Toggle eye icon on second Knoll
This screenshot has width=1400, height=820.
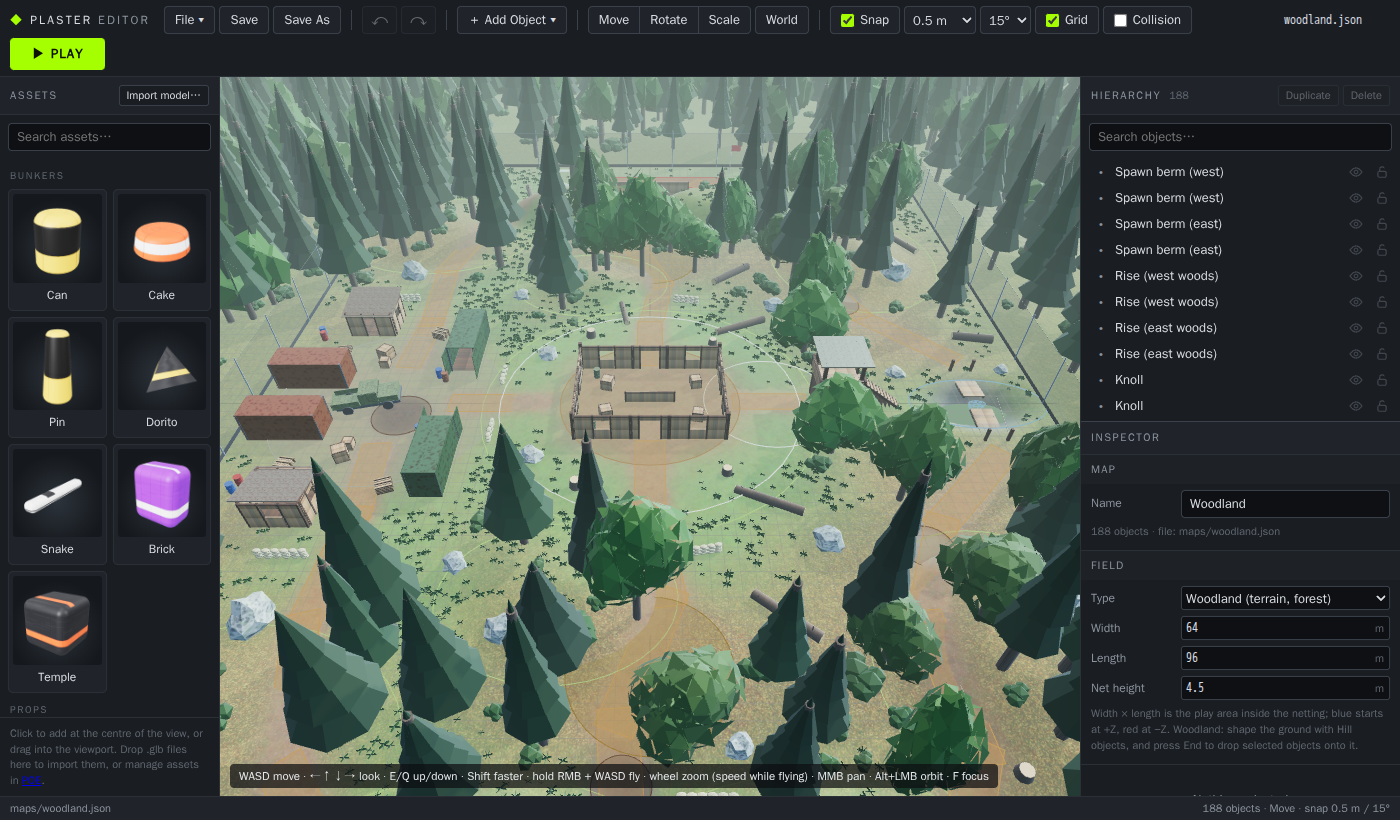(1356, 406)
